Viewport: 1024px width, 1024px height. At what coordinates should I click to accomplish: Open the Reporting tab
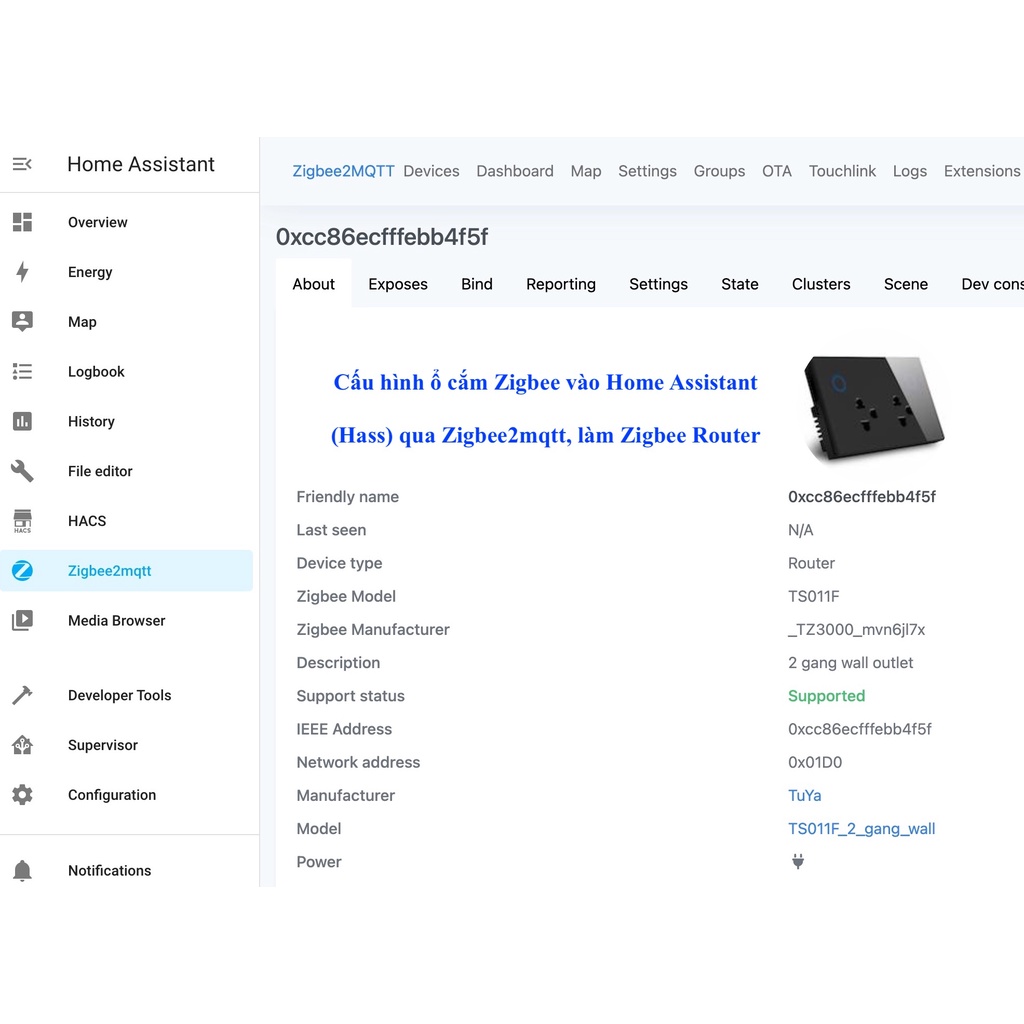pyautogui.click(x=560, y=284)
